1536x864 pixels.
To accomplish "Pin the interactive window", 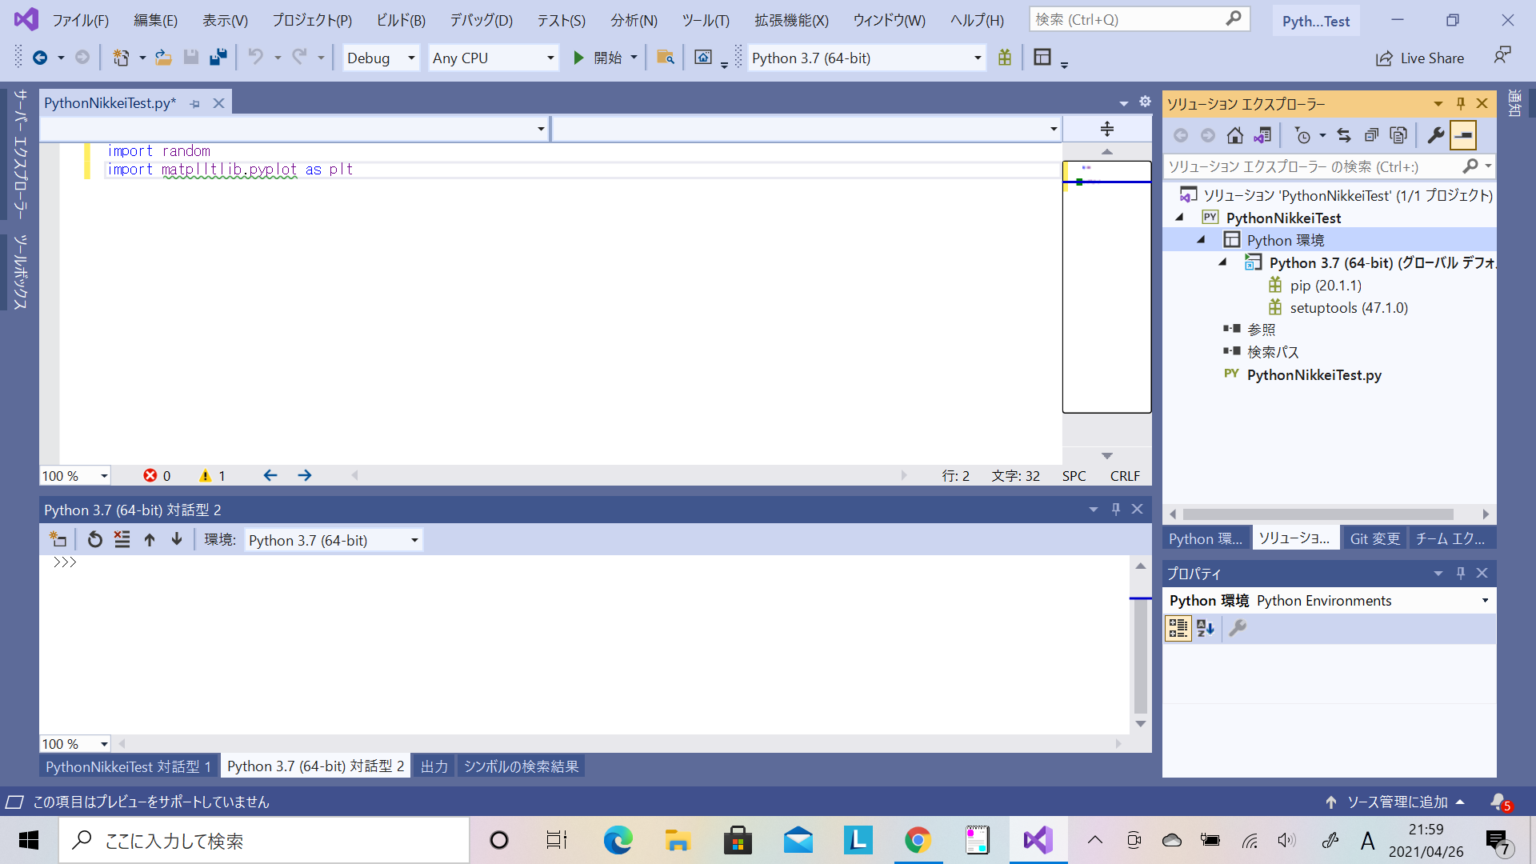I will tap(1115, 509).
